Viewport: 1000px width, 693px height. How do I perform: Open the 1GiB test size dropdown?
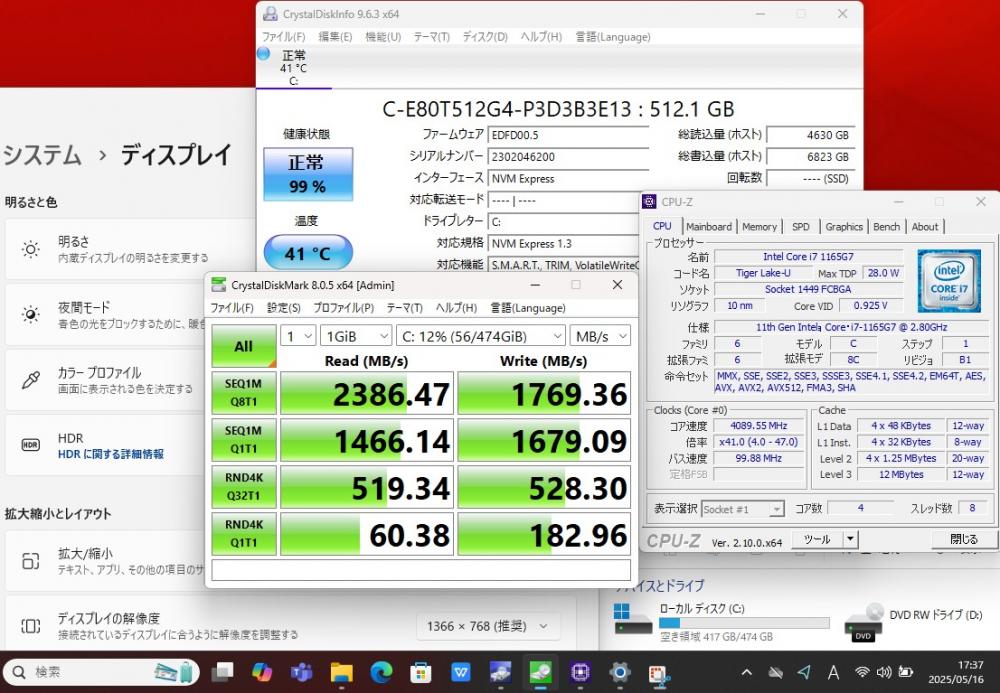click(356, 336)
